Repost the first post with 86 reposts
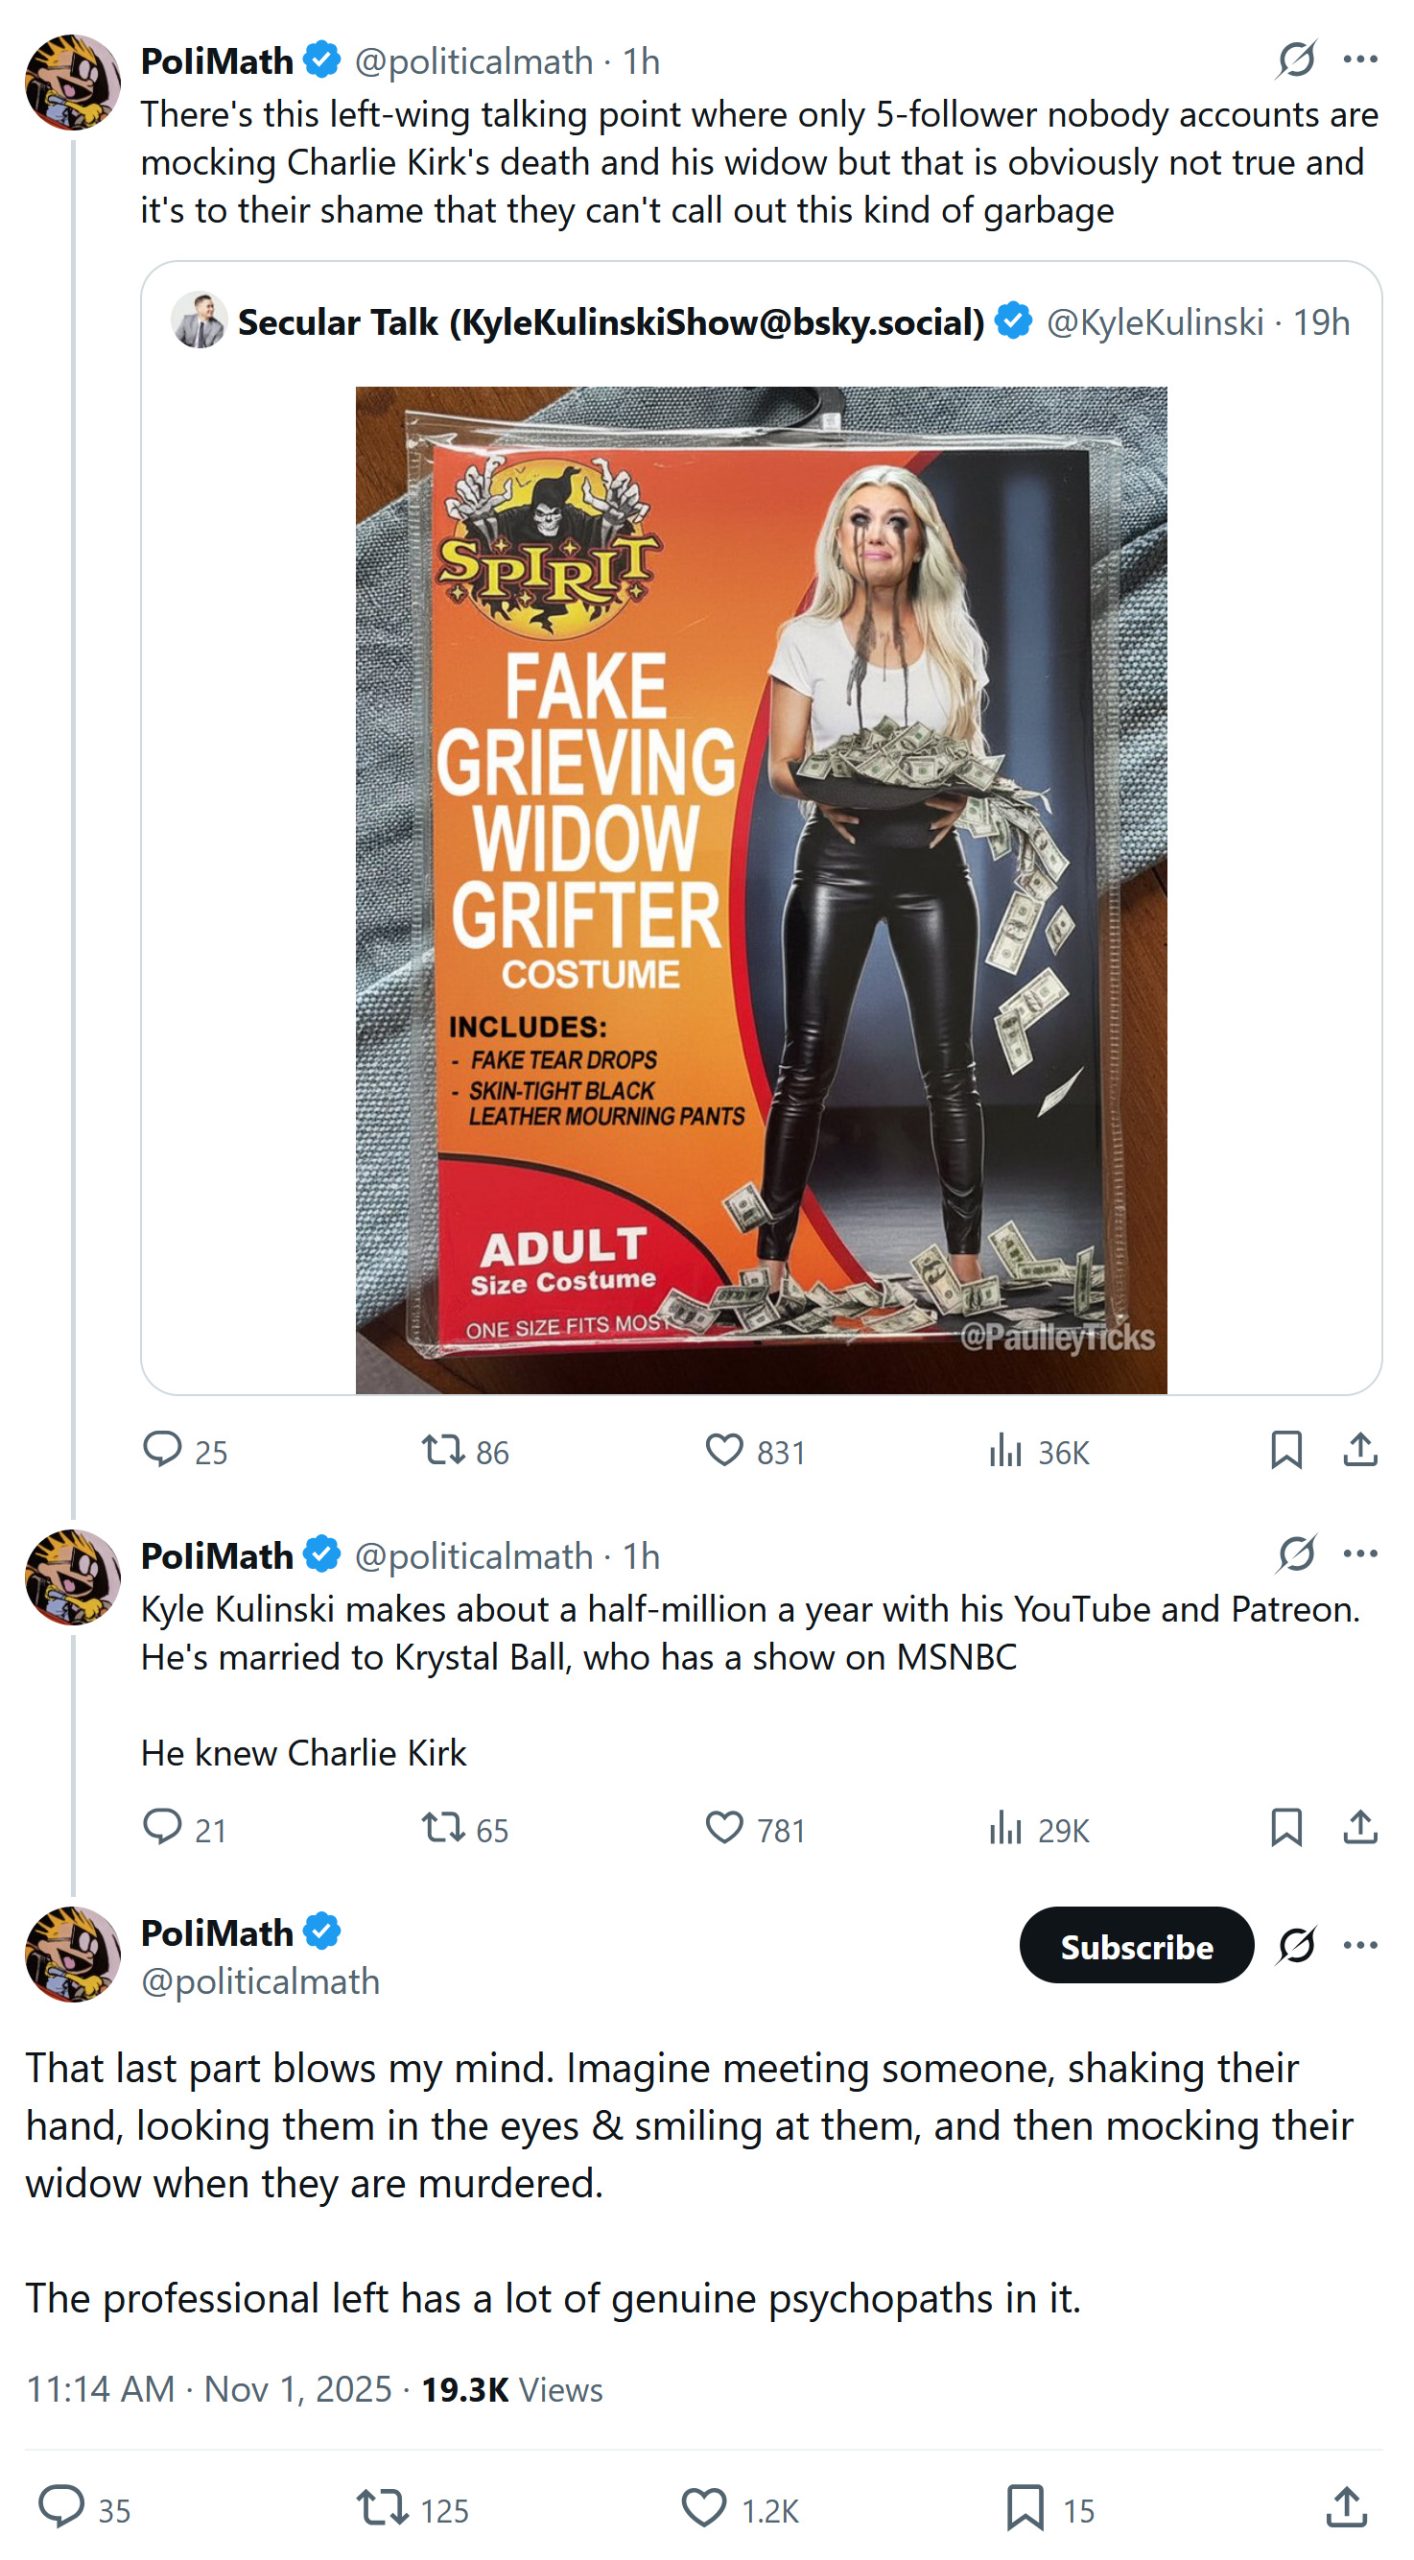 click(442, 1449)
